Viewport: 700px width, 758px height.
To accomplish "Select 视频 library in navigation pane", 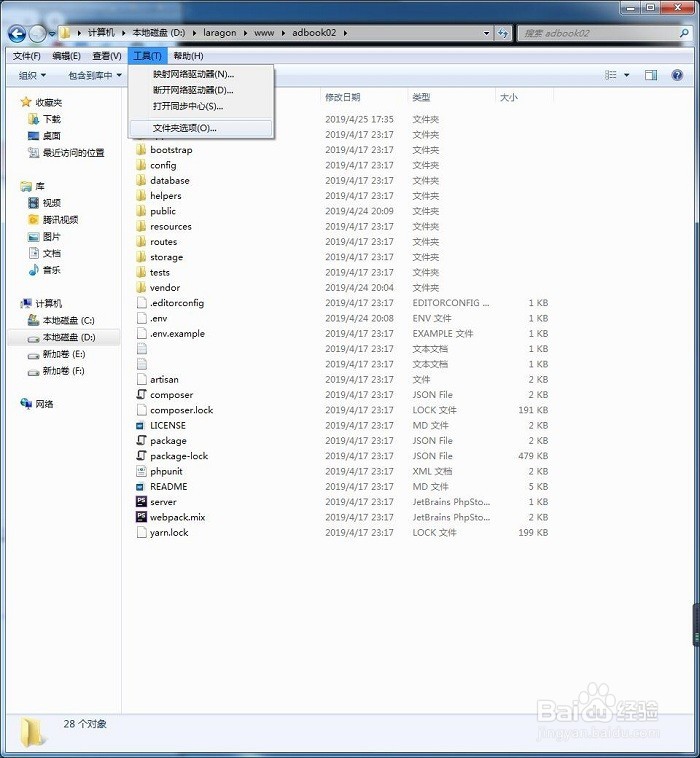I will 51,203.
